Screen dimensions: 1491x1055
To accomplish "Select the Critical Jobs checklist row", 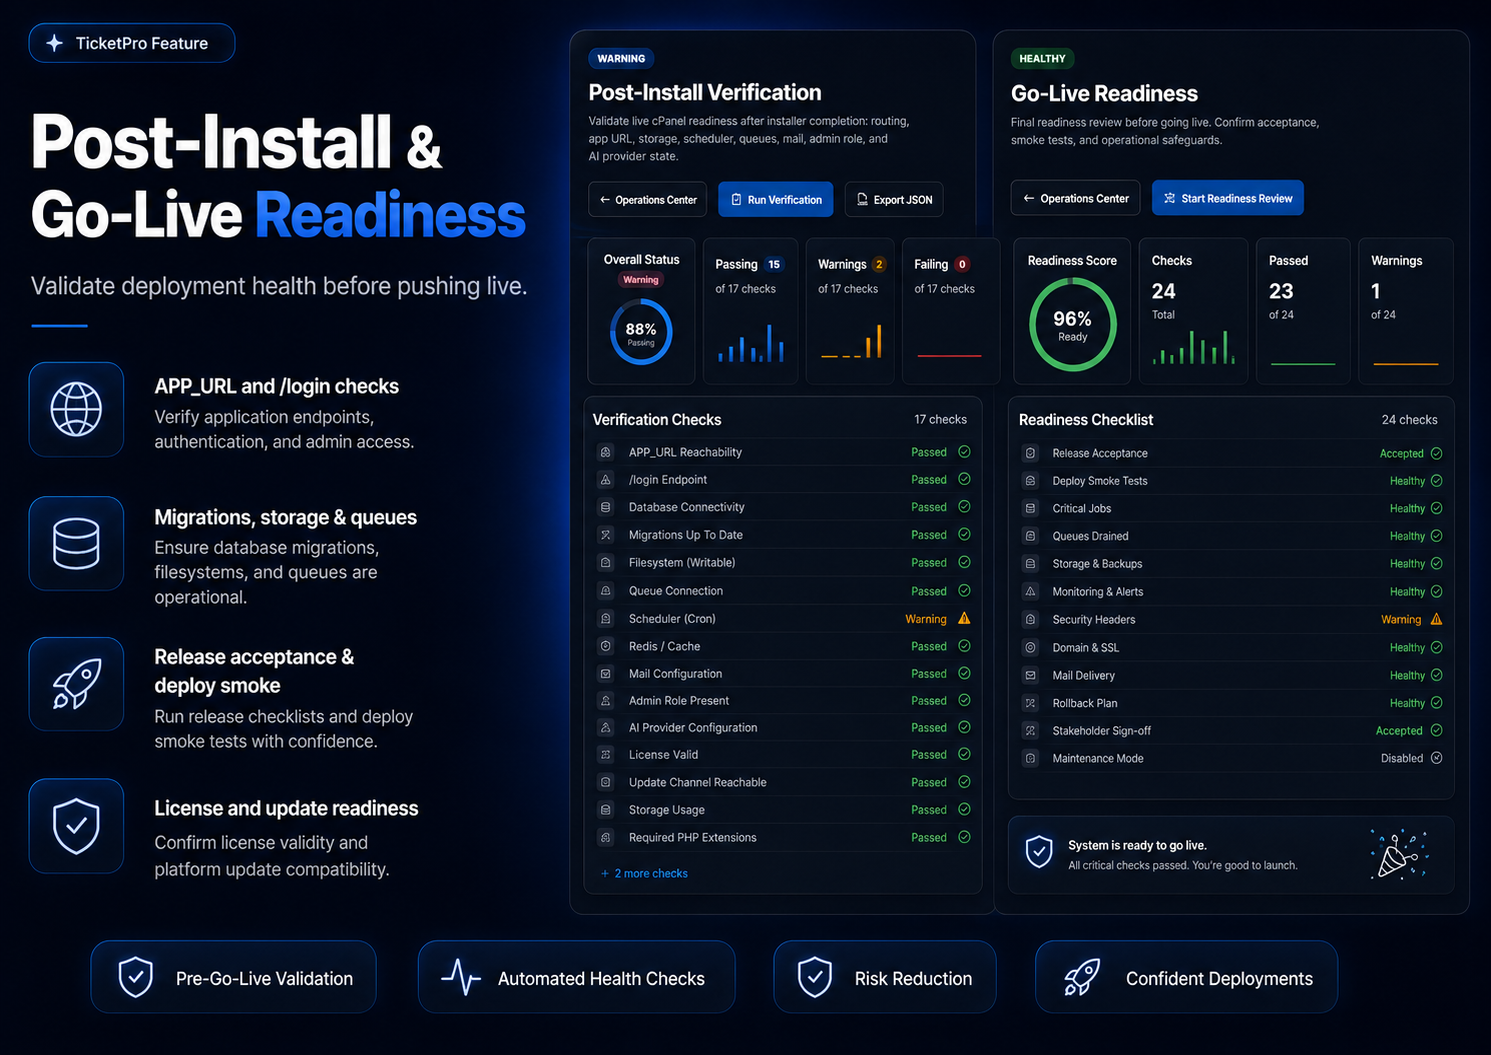I will (1232, 508).
